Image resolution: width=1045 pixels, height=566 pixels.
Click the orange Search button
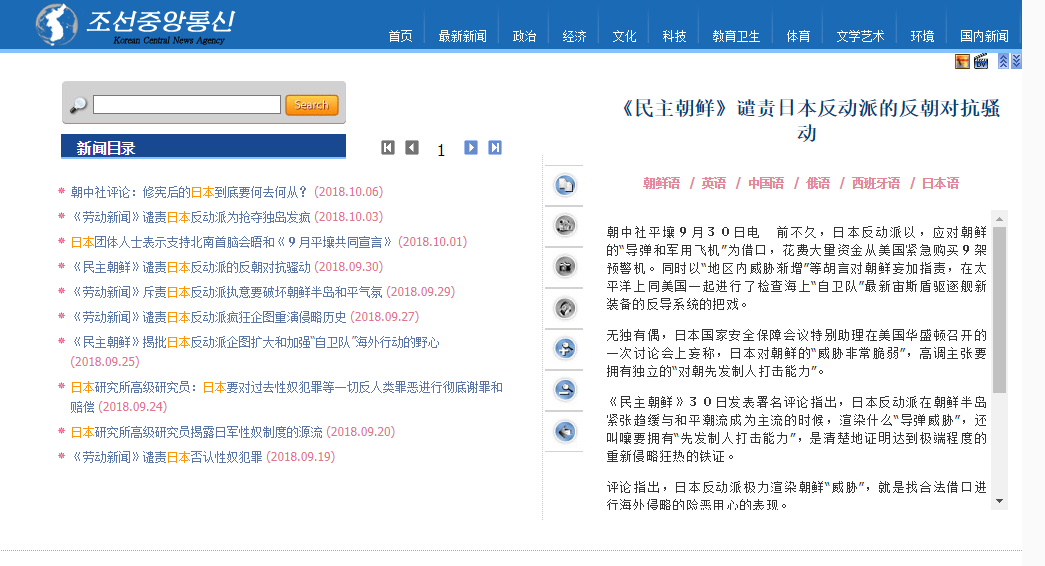(312, 105)
